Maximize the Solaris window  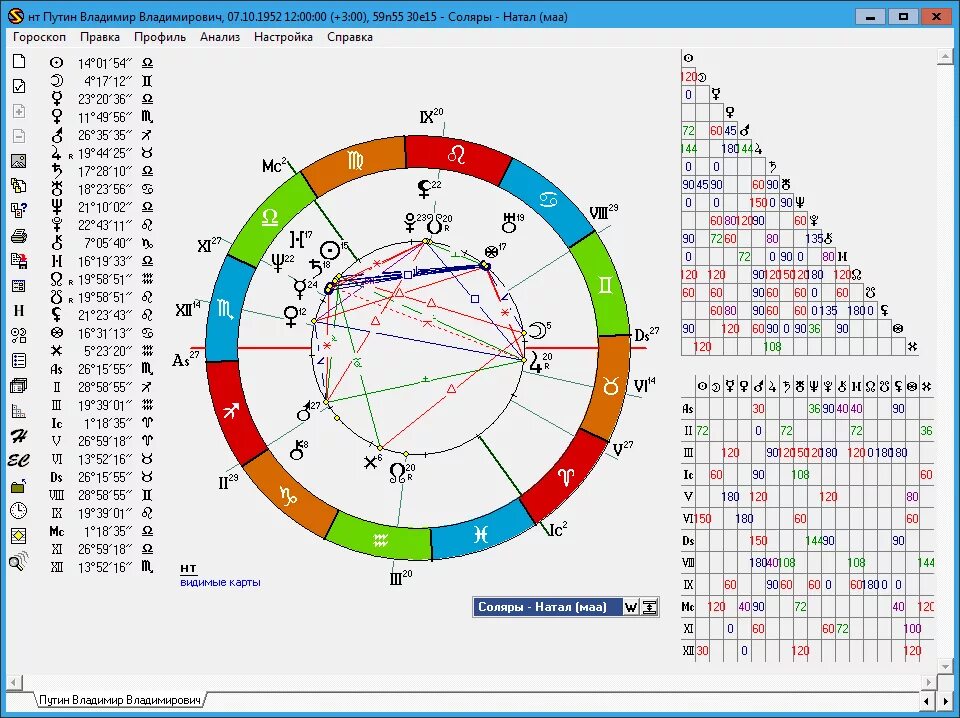click(x=903, y=17)
